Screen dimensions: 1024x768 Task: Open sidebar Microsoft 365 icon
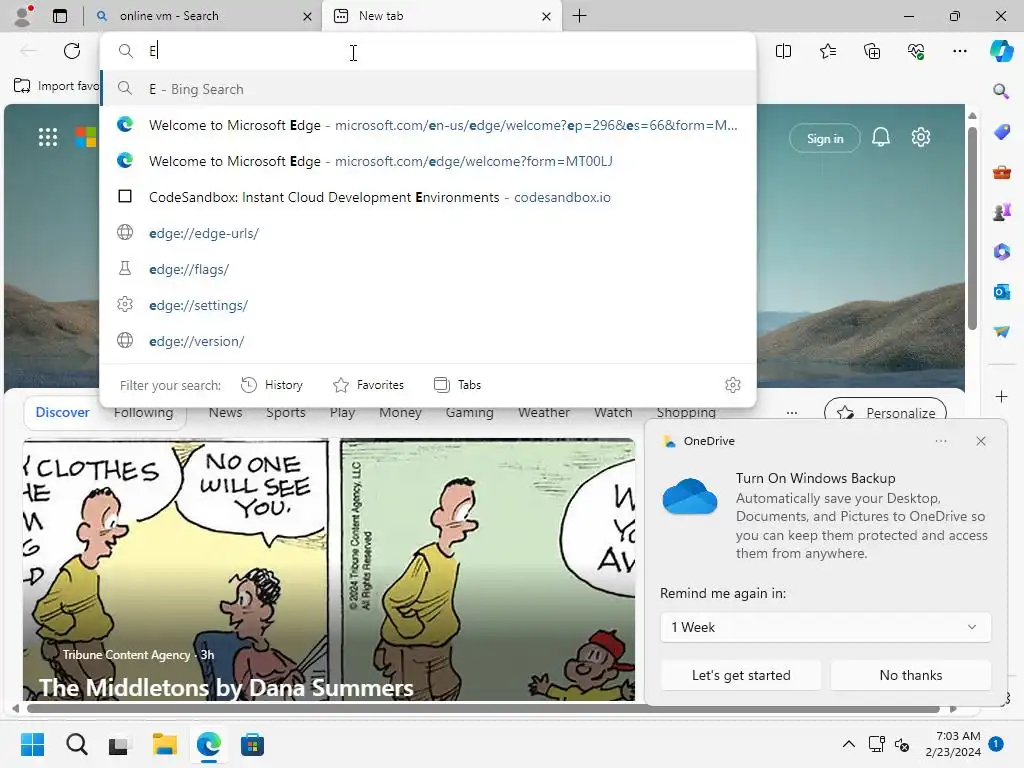pos(1001,251)
